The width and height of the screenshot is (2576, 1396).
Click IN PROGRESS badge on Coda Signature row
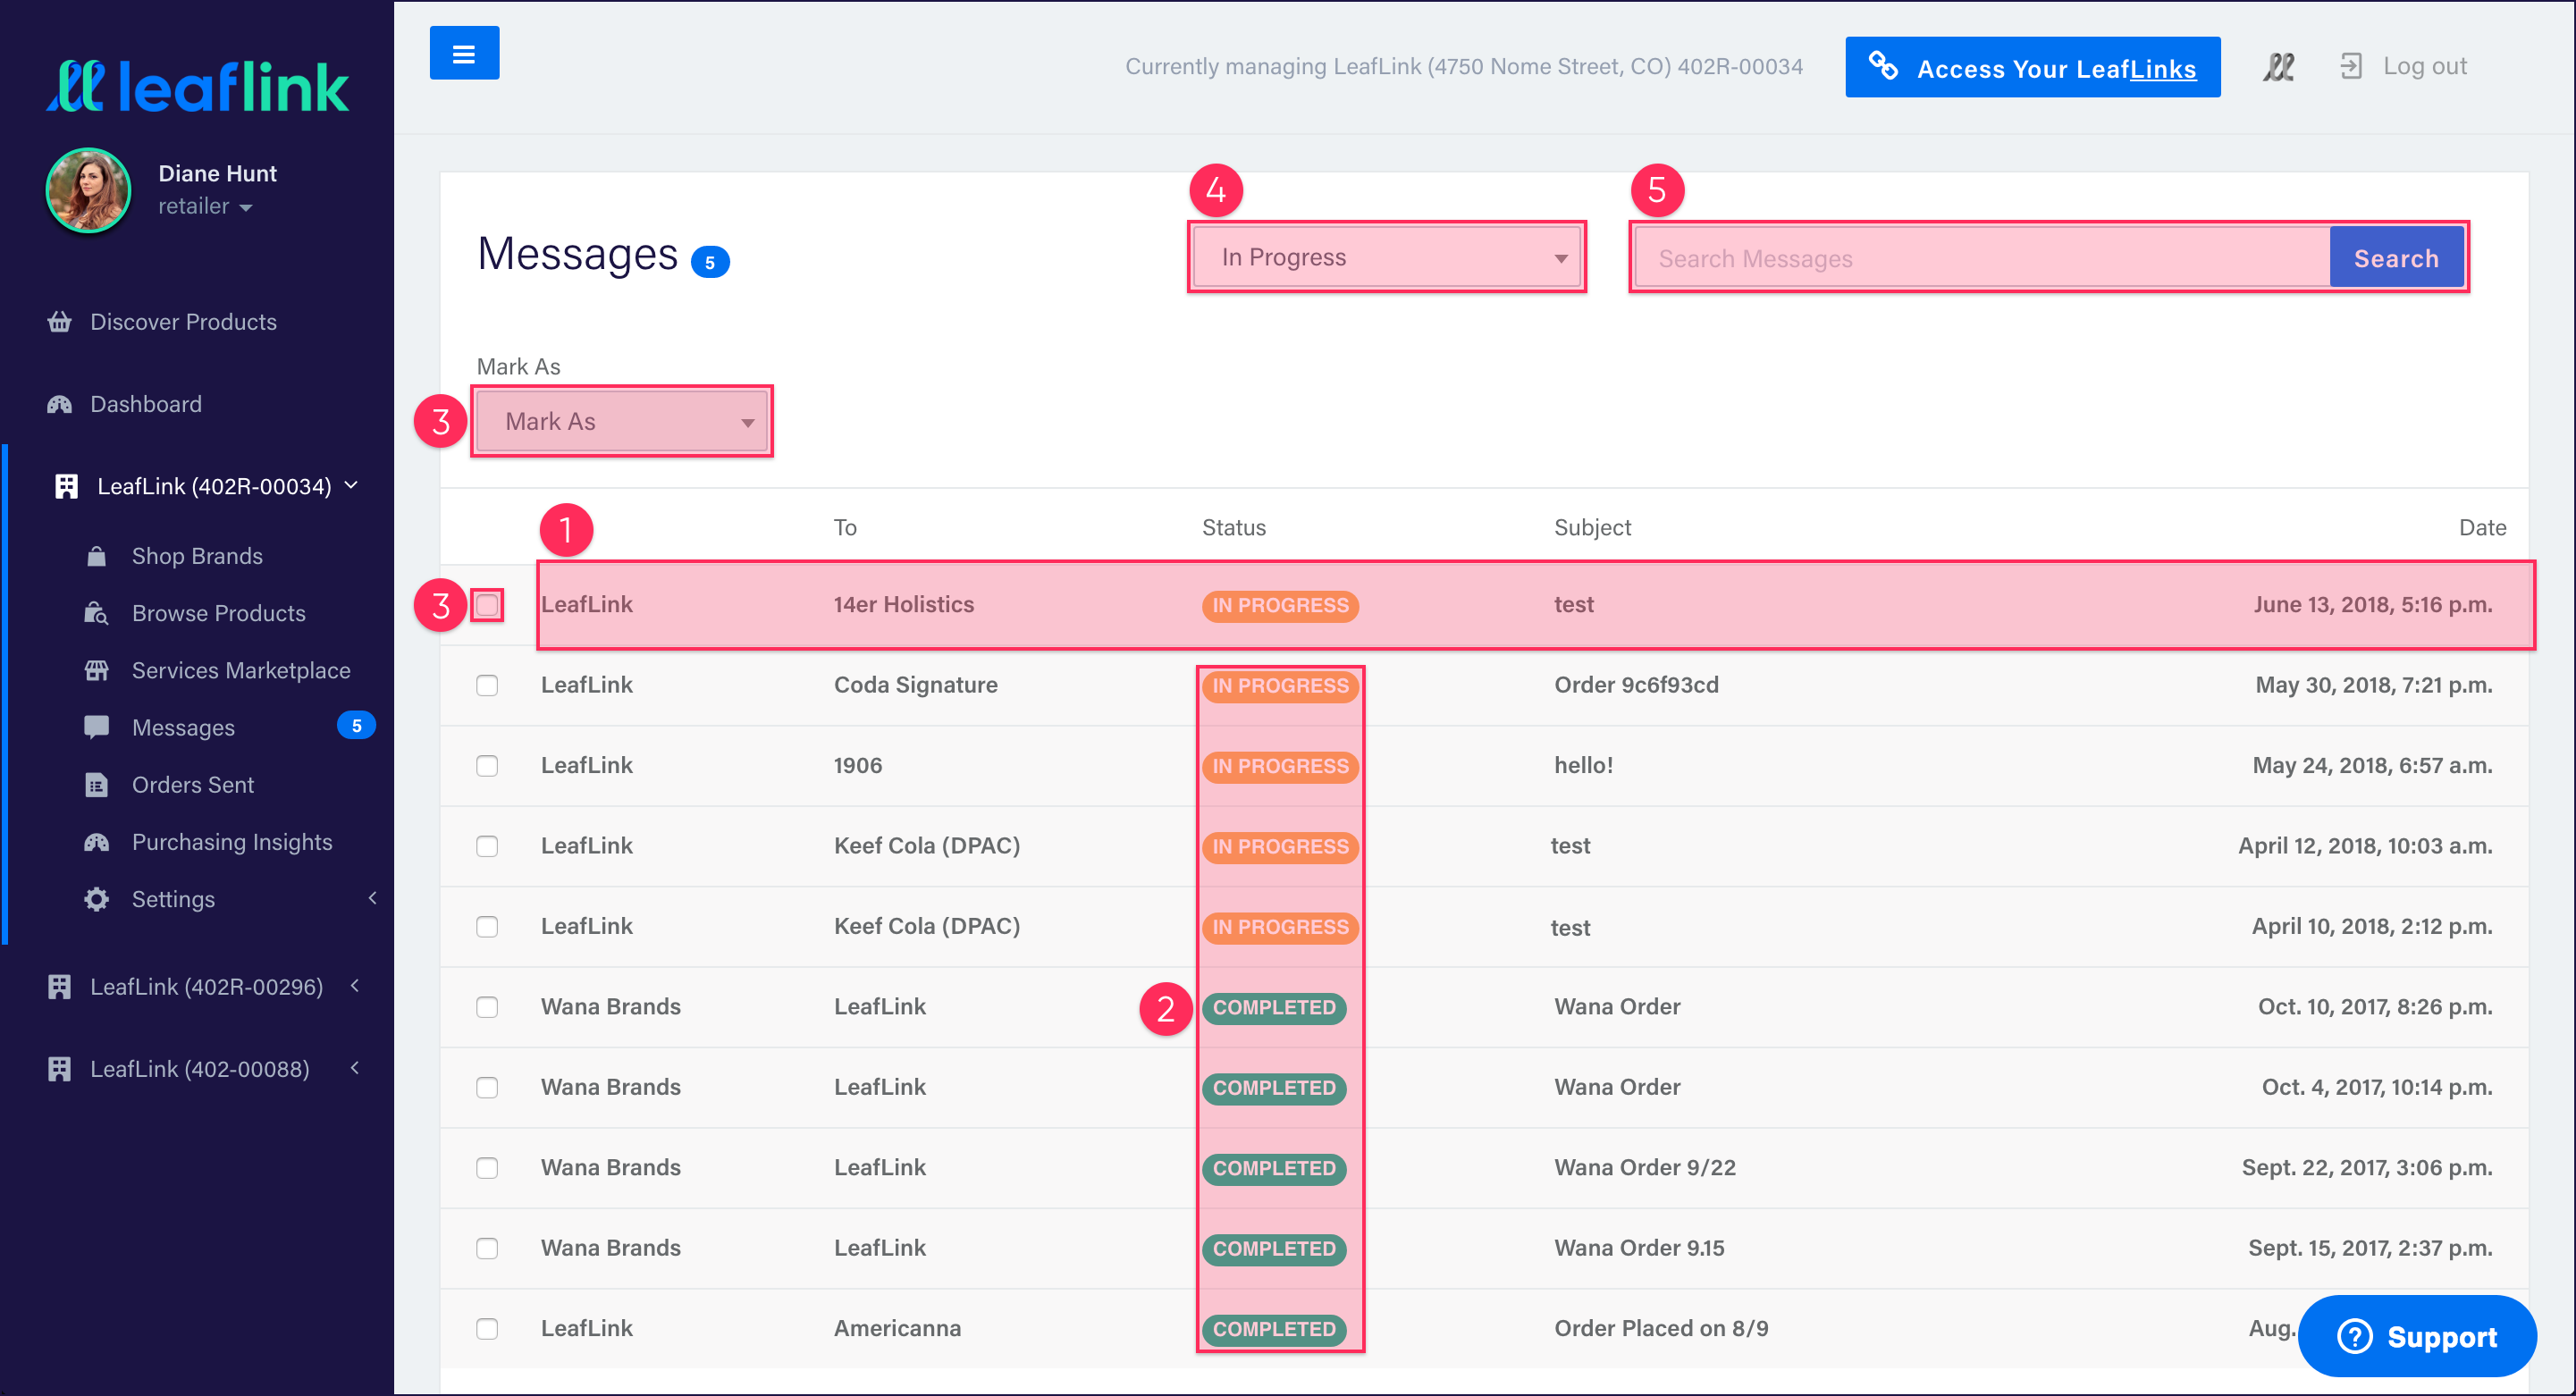(x=1280, y=686)
